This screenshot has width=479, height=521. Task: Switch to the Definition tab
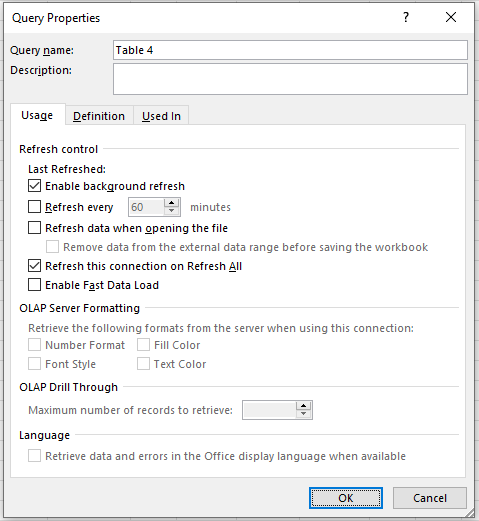[x=99, y=116]
